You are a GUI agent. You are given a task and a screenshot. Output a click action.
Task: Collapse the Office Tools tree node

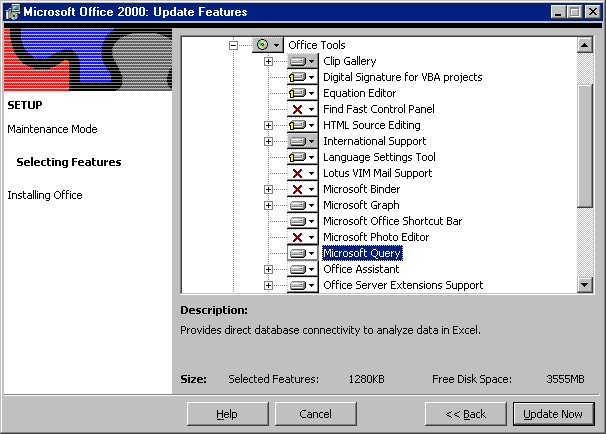click(x=233, y=45)
